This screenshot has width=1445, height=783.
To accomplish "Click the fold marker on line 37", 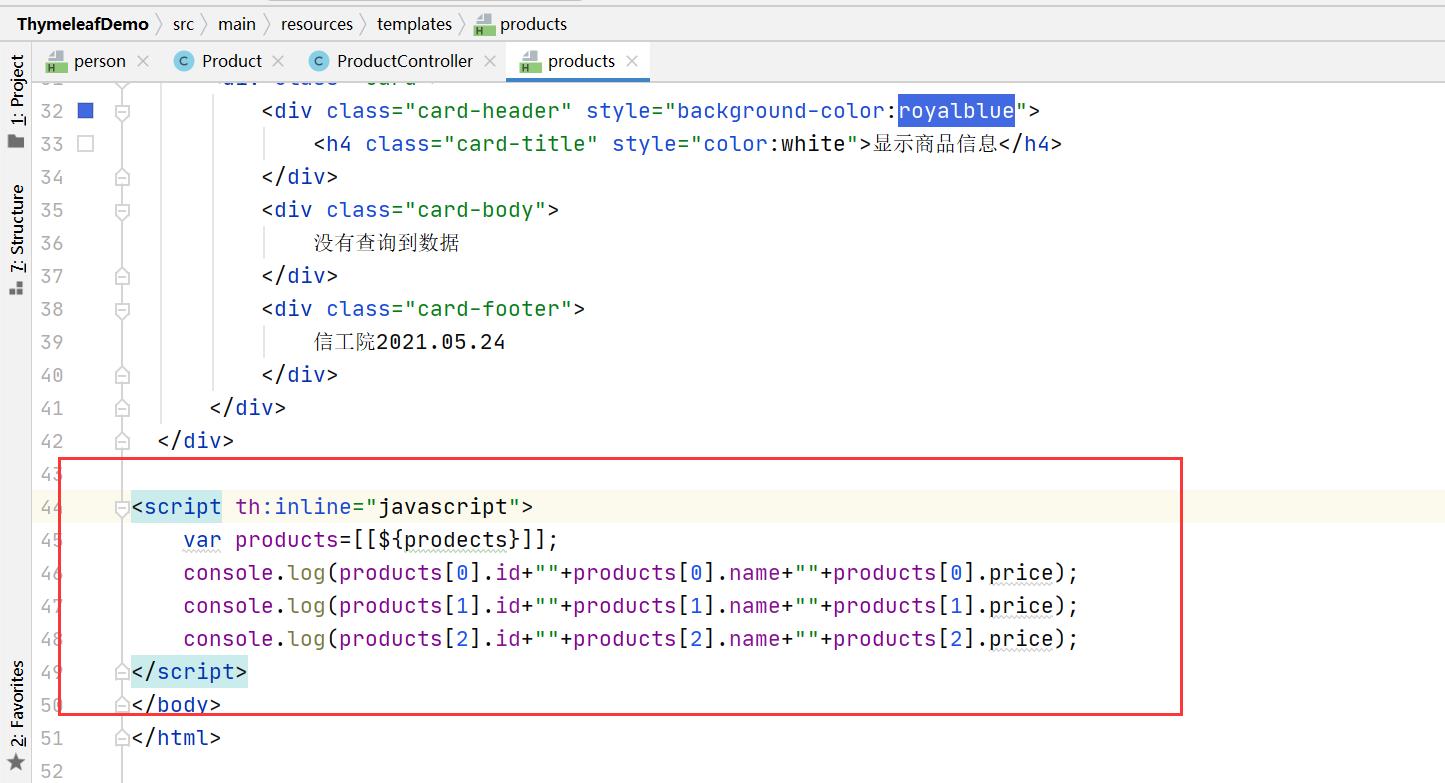I will [x=122, y=277].
